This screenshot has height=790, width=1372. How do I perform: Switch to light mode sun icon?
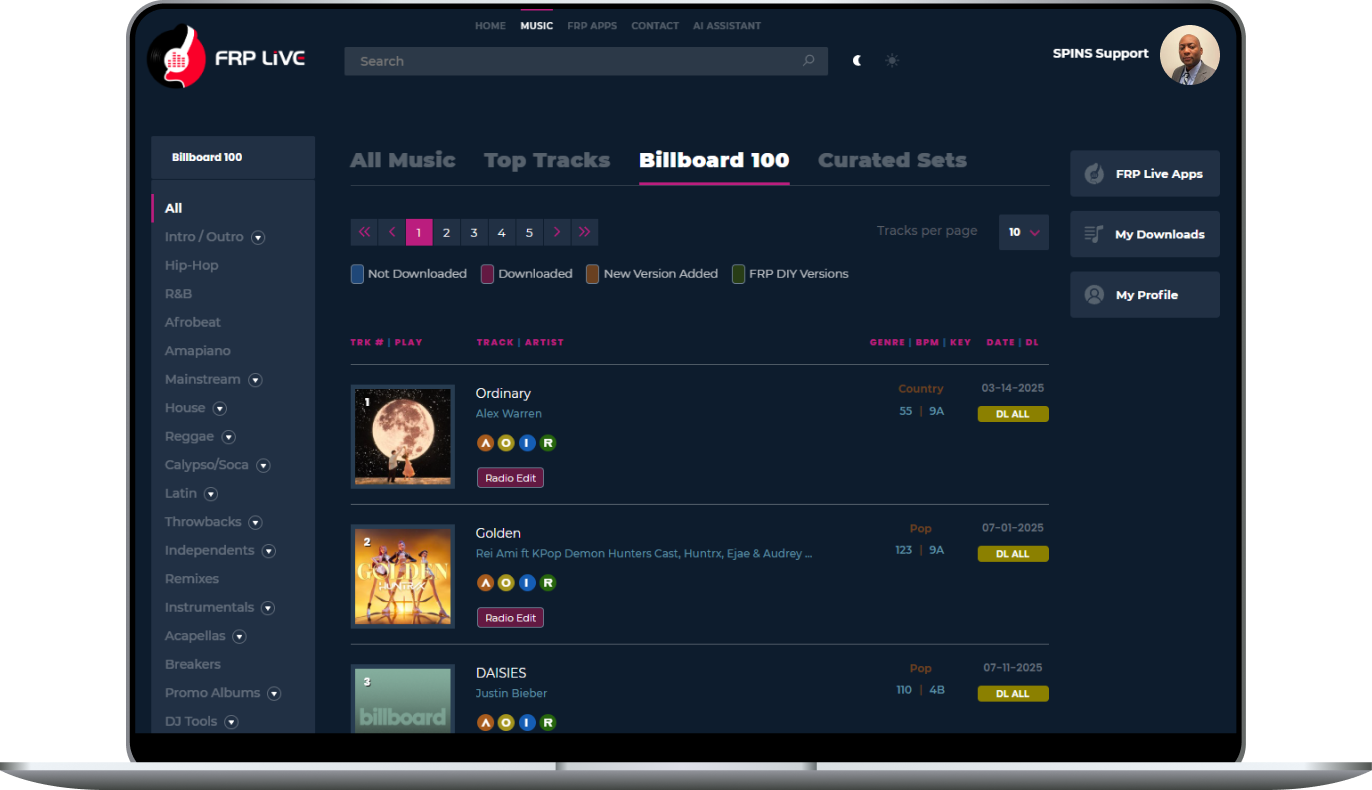[892, 61]
